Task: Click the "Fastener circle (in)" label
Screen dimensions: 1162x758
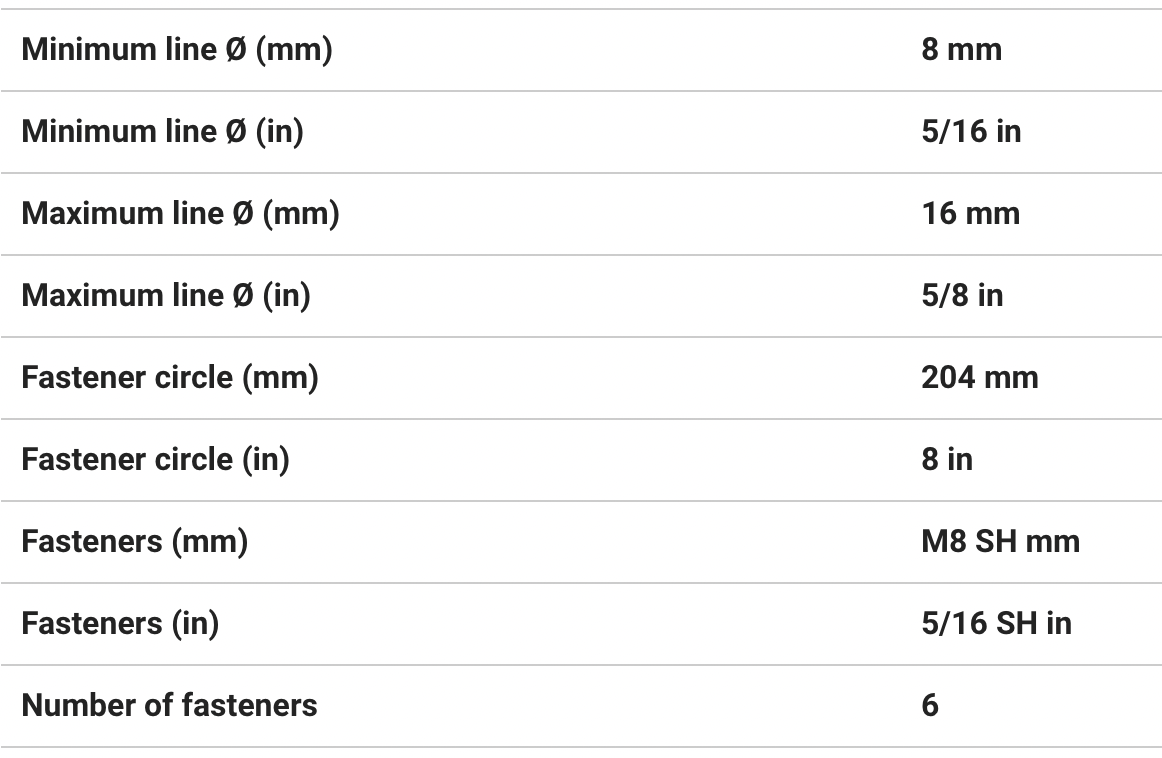Action: click(x=155, y=460)
